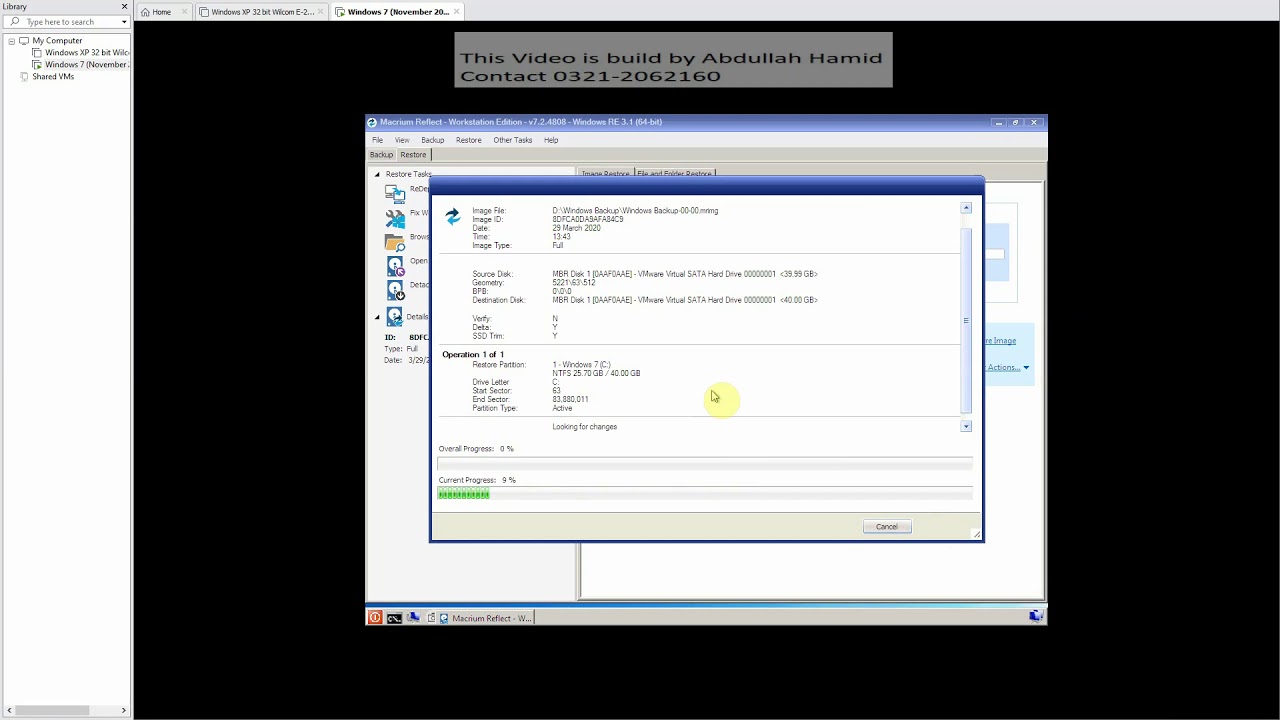The width and height of the screenshot is (1280, 720).
Task: Close the Home tab in VMware
Action: (x=185, y=12)
